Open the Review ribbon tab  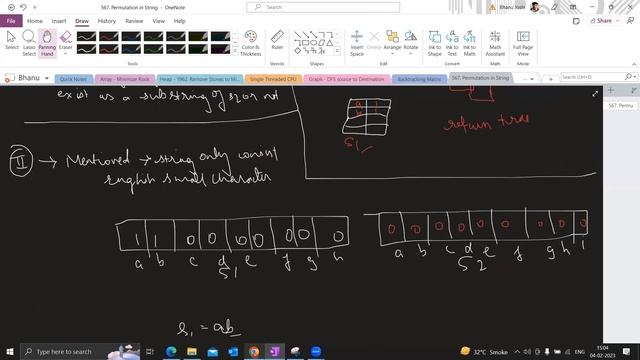pos(134,21)
